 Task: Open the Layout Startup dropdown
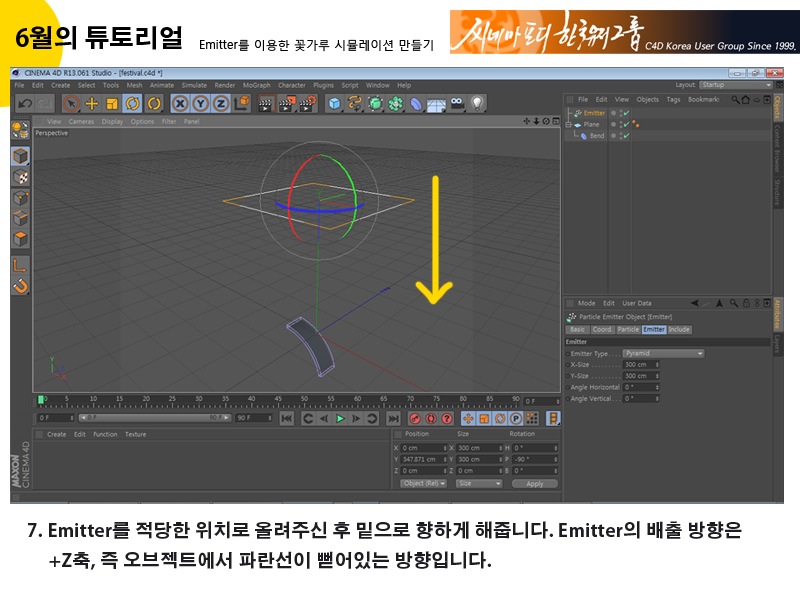coord(736,85)
